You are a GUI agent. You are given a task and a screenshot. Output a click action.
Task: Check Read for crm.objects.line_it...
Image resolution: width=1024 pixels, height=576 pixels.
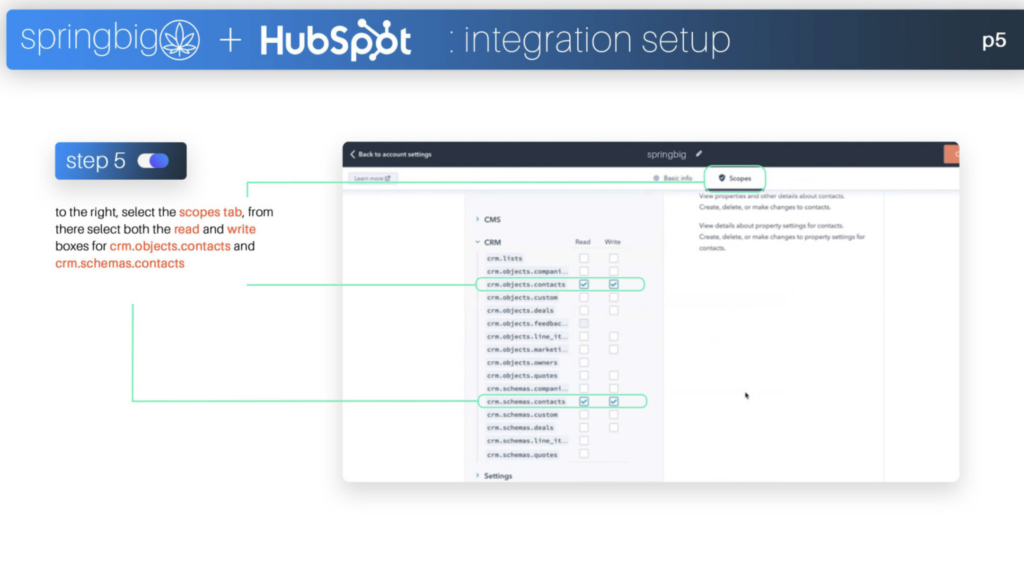[584, 337]
